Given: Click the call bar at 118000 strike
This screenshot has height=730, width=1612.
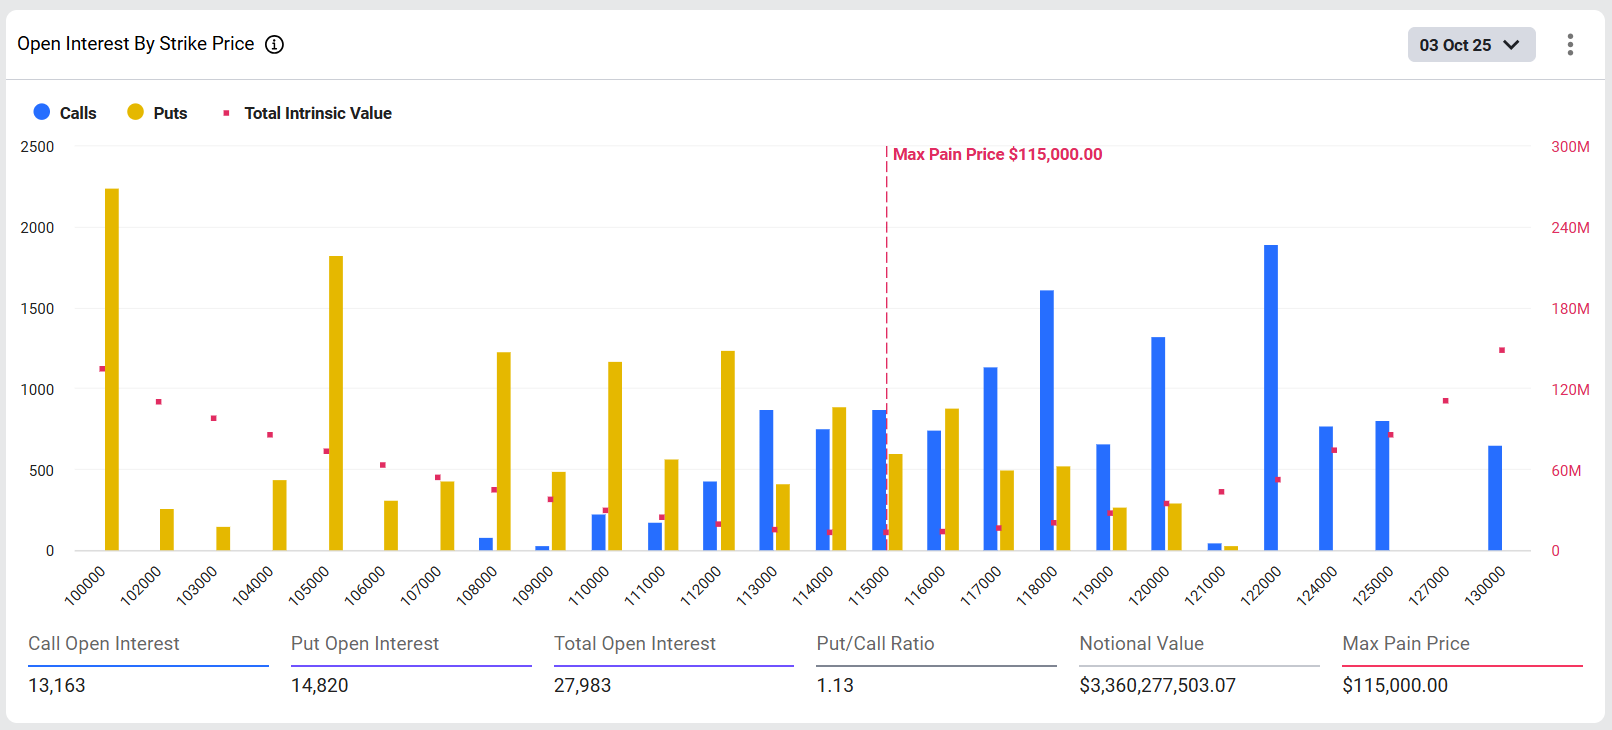Looking at the screenshot, I should [1046, 420].
